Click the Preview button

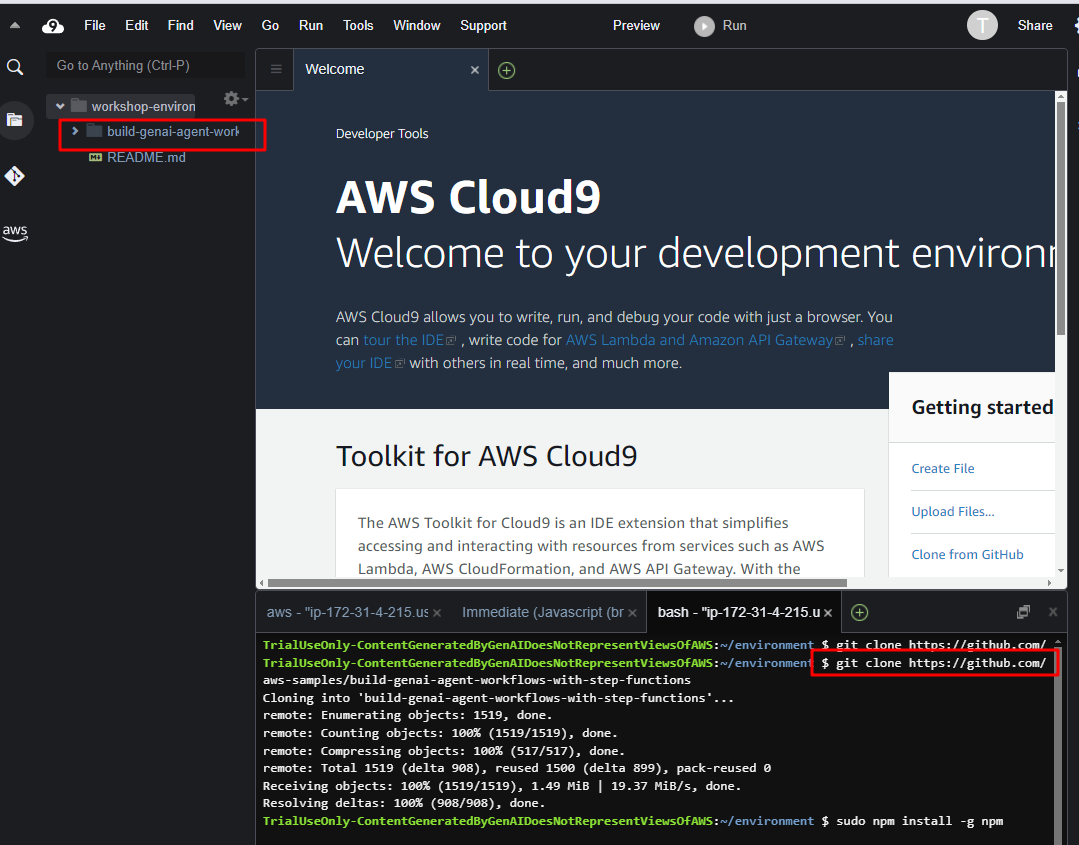point(636,25)
